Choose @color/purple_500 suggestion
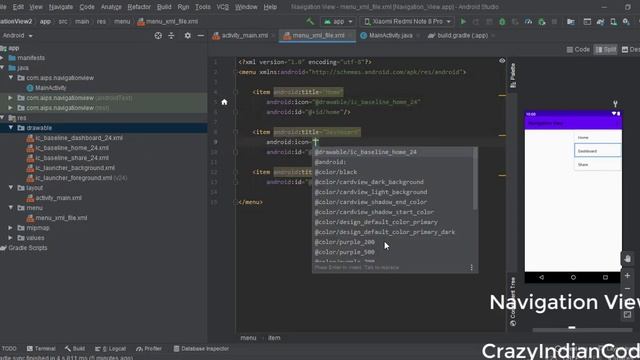The width and height of the screenshot is (640, 360). (393, 252)
